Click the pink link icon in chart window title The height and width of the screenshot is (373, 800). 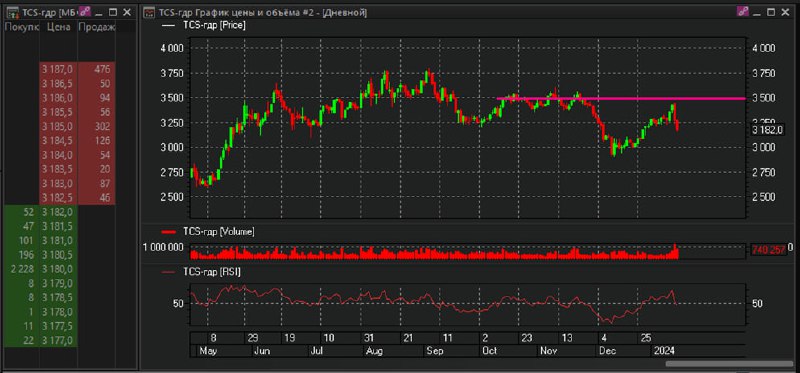[741, 12]
